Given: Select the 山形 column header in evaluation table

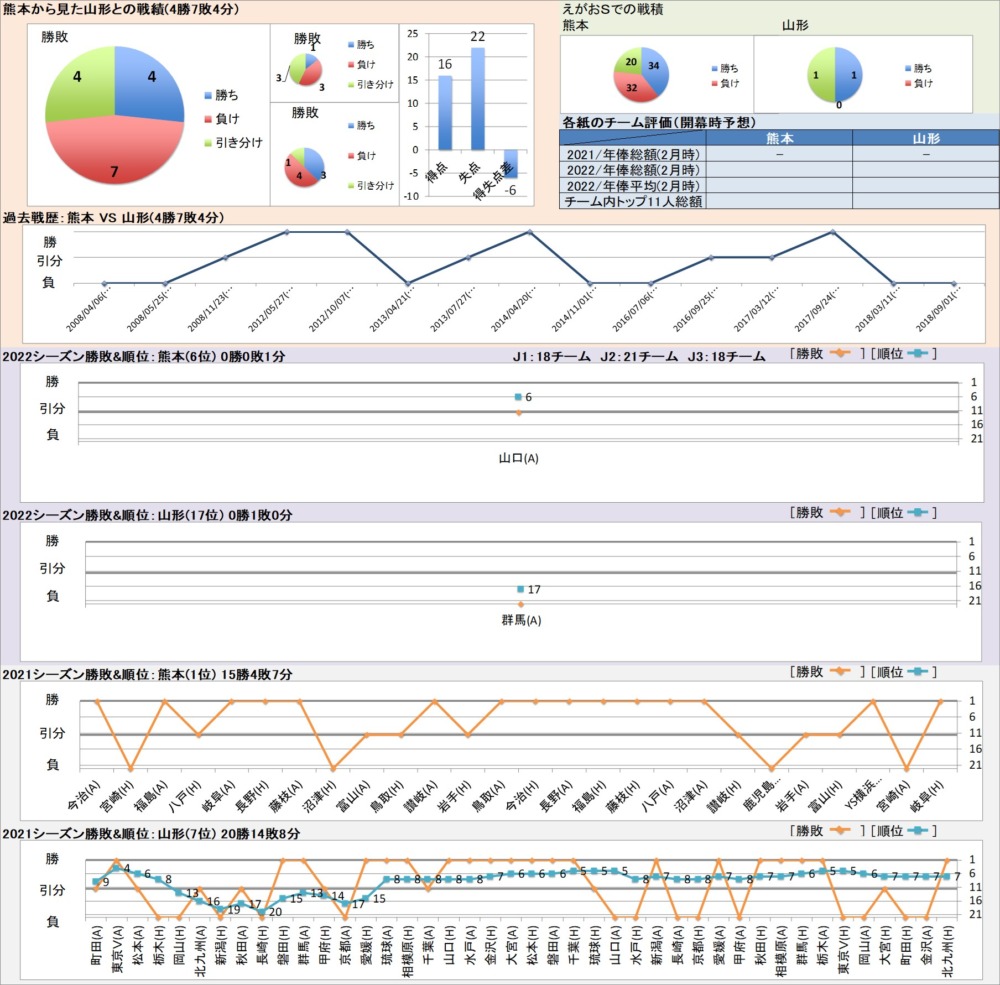Looking at the screenshot, I should (925, 139).
